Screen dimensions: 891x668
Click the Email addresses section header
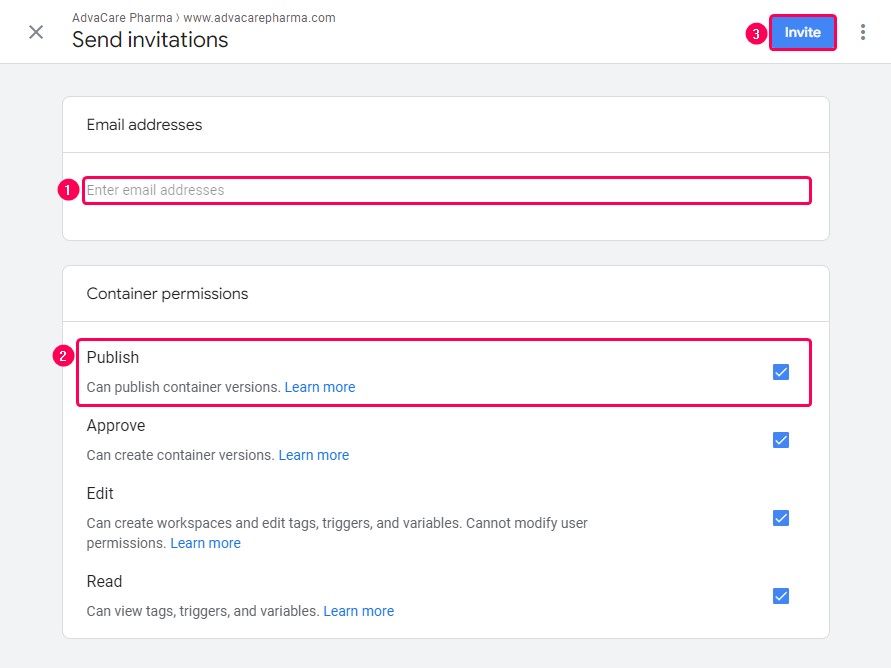click(x=144, y=125)
